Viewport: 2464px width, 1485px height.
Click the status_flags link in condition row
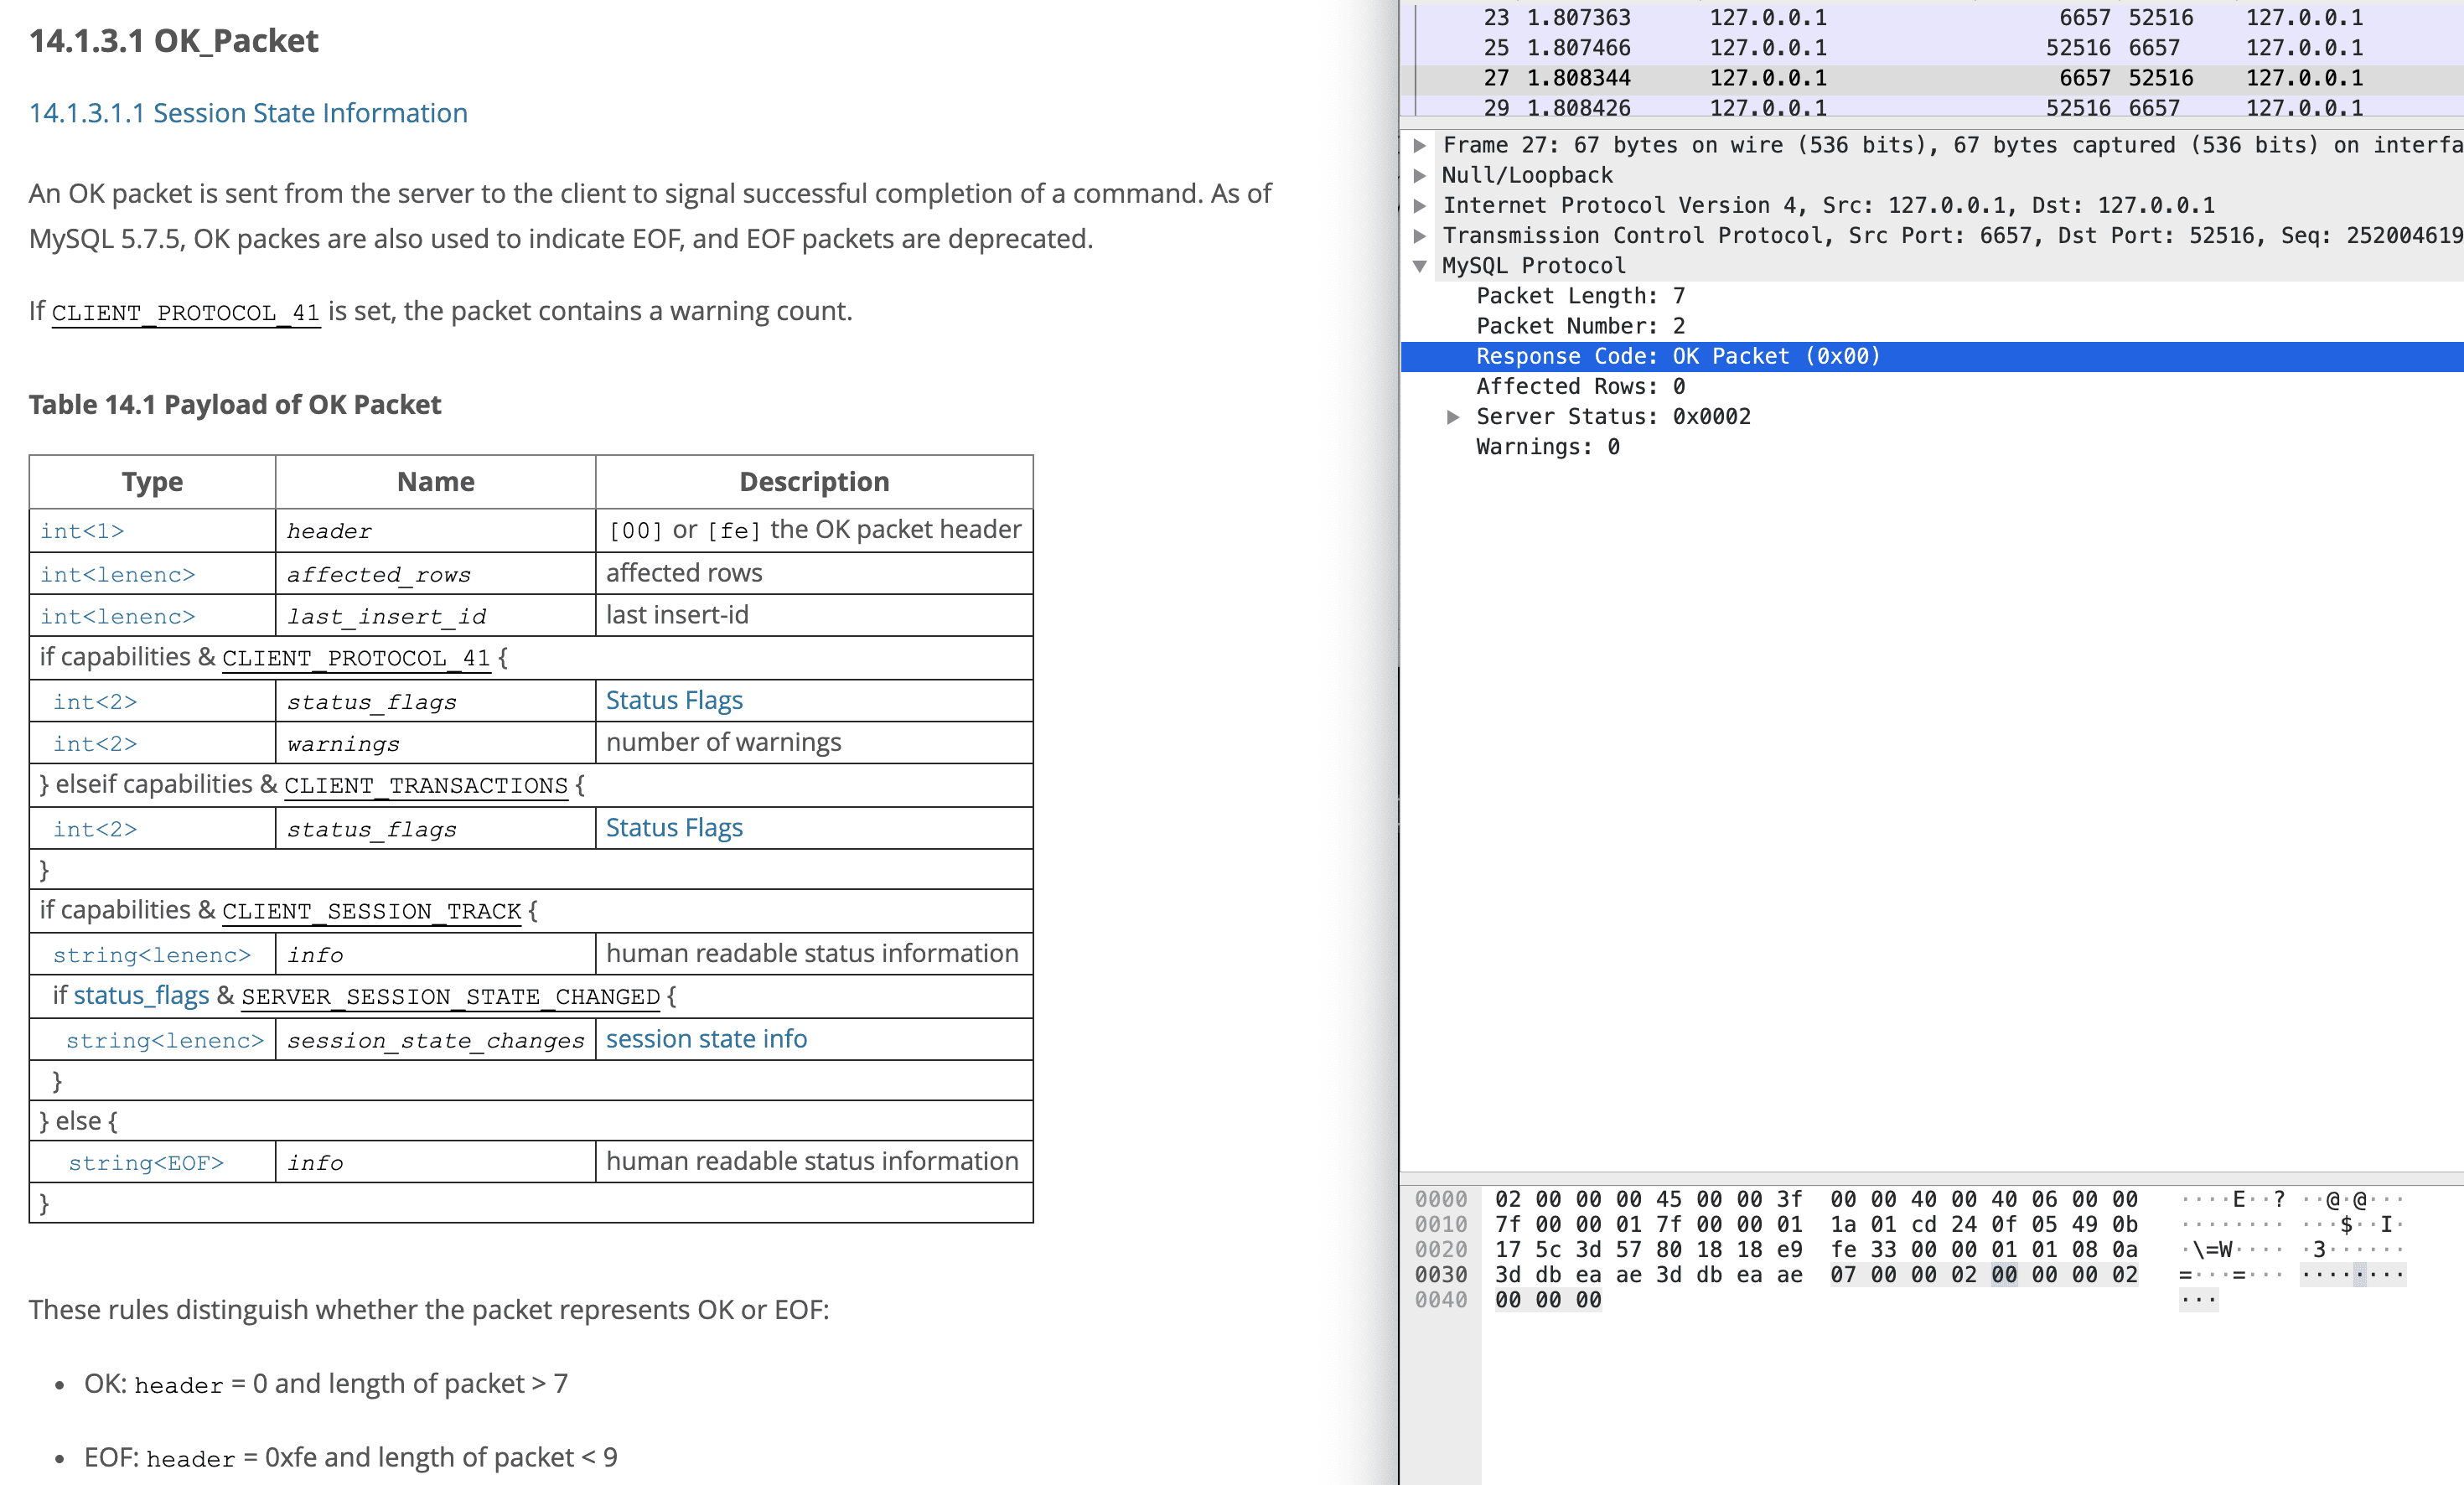141,996
